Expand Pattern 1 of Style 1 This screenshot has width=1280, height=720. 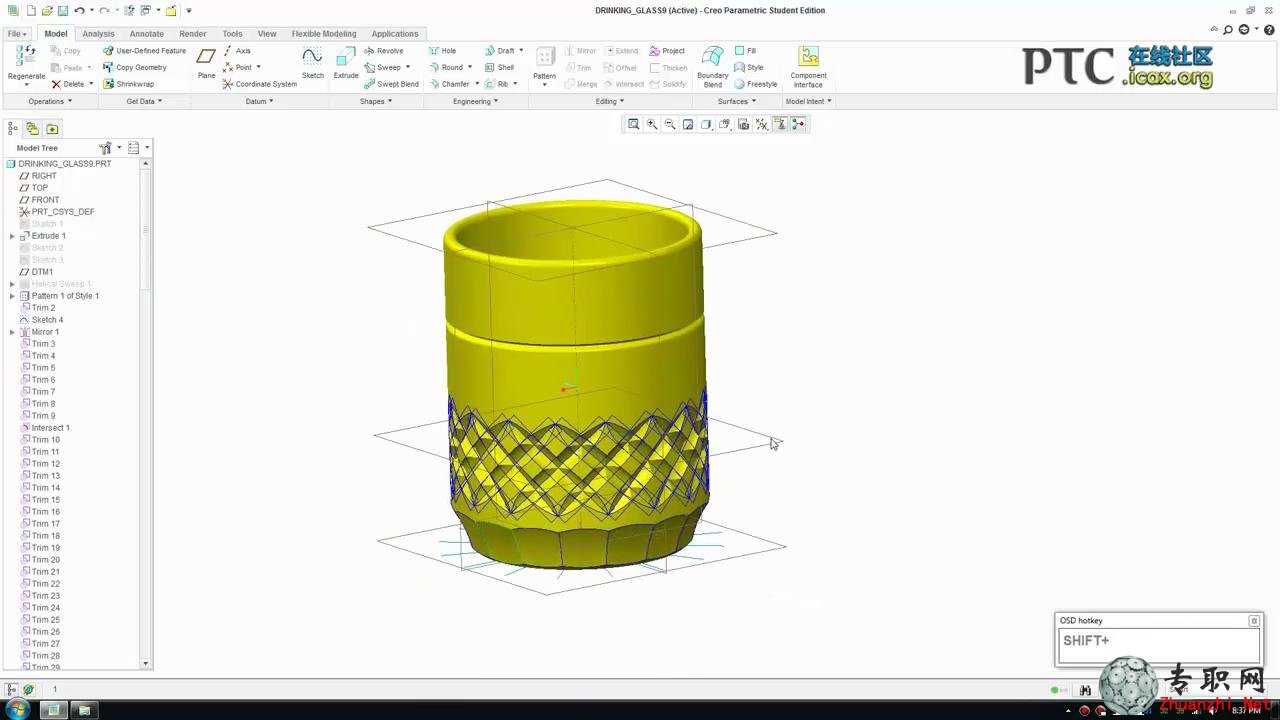pyautogui.click(x=12, y=296)
